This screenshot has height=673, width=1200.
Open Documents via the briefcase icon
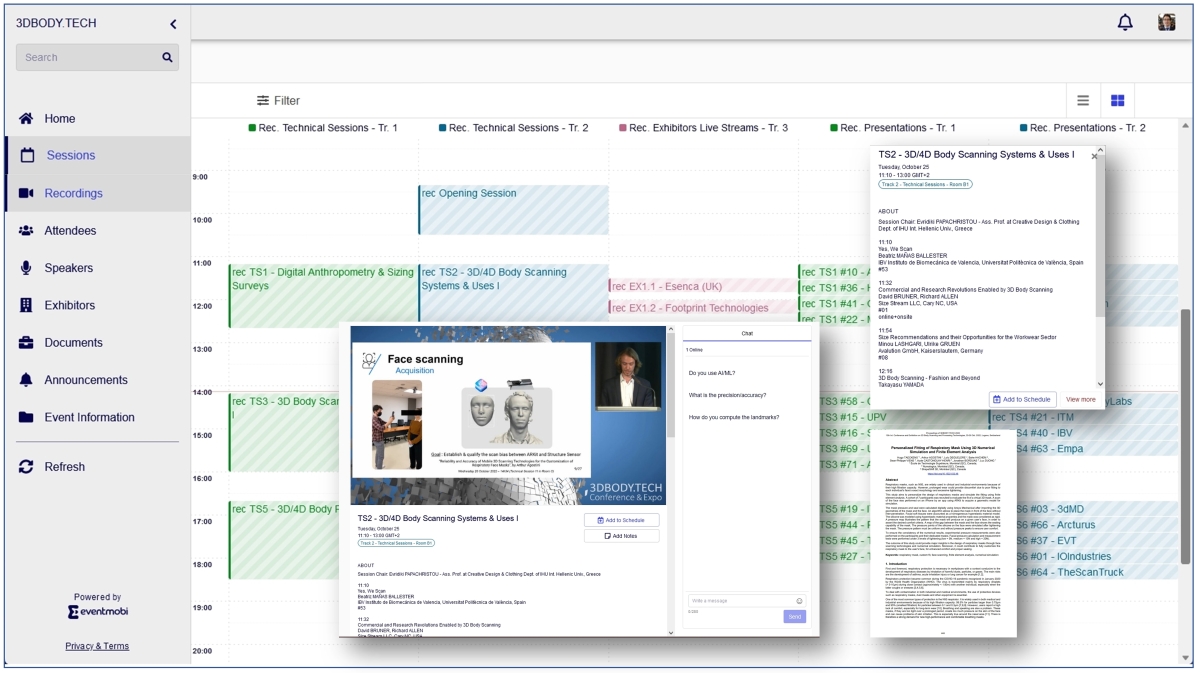pos(26,343)
